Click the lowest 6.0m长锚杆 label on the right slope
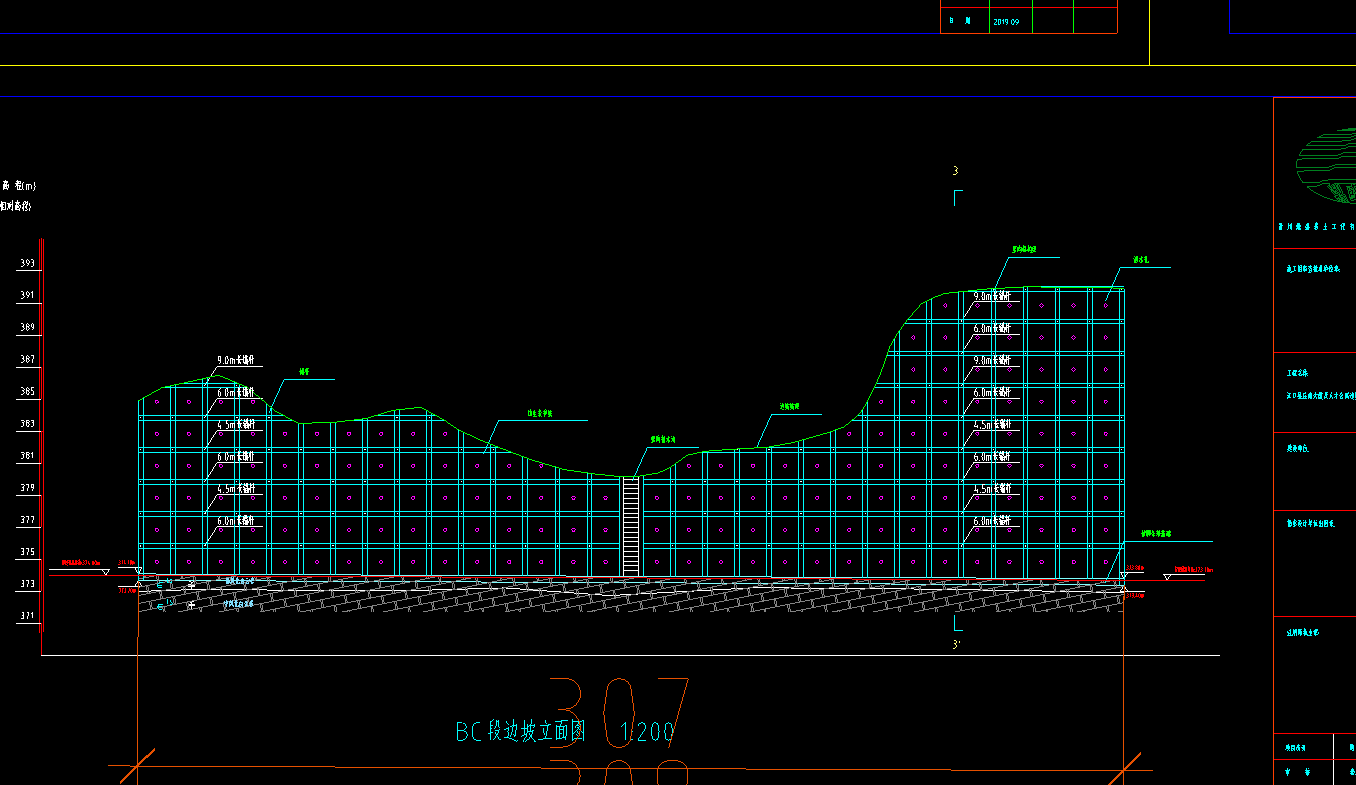The width and height of the screenshot is (1356, 785). click(992, 521)
